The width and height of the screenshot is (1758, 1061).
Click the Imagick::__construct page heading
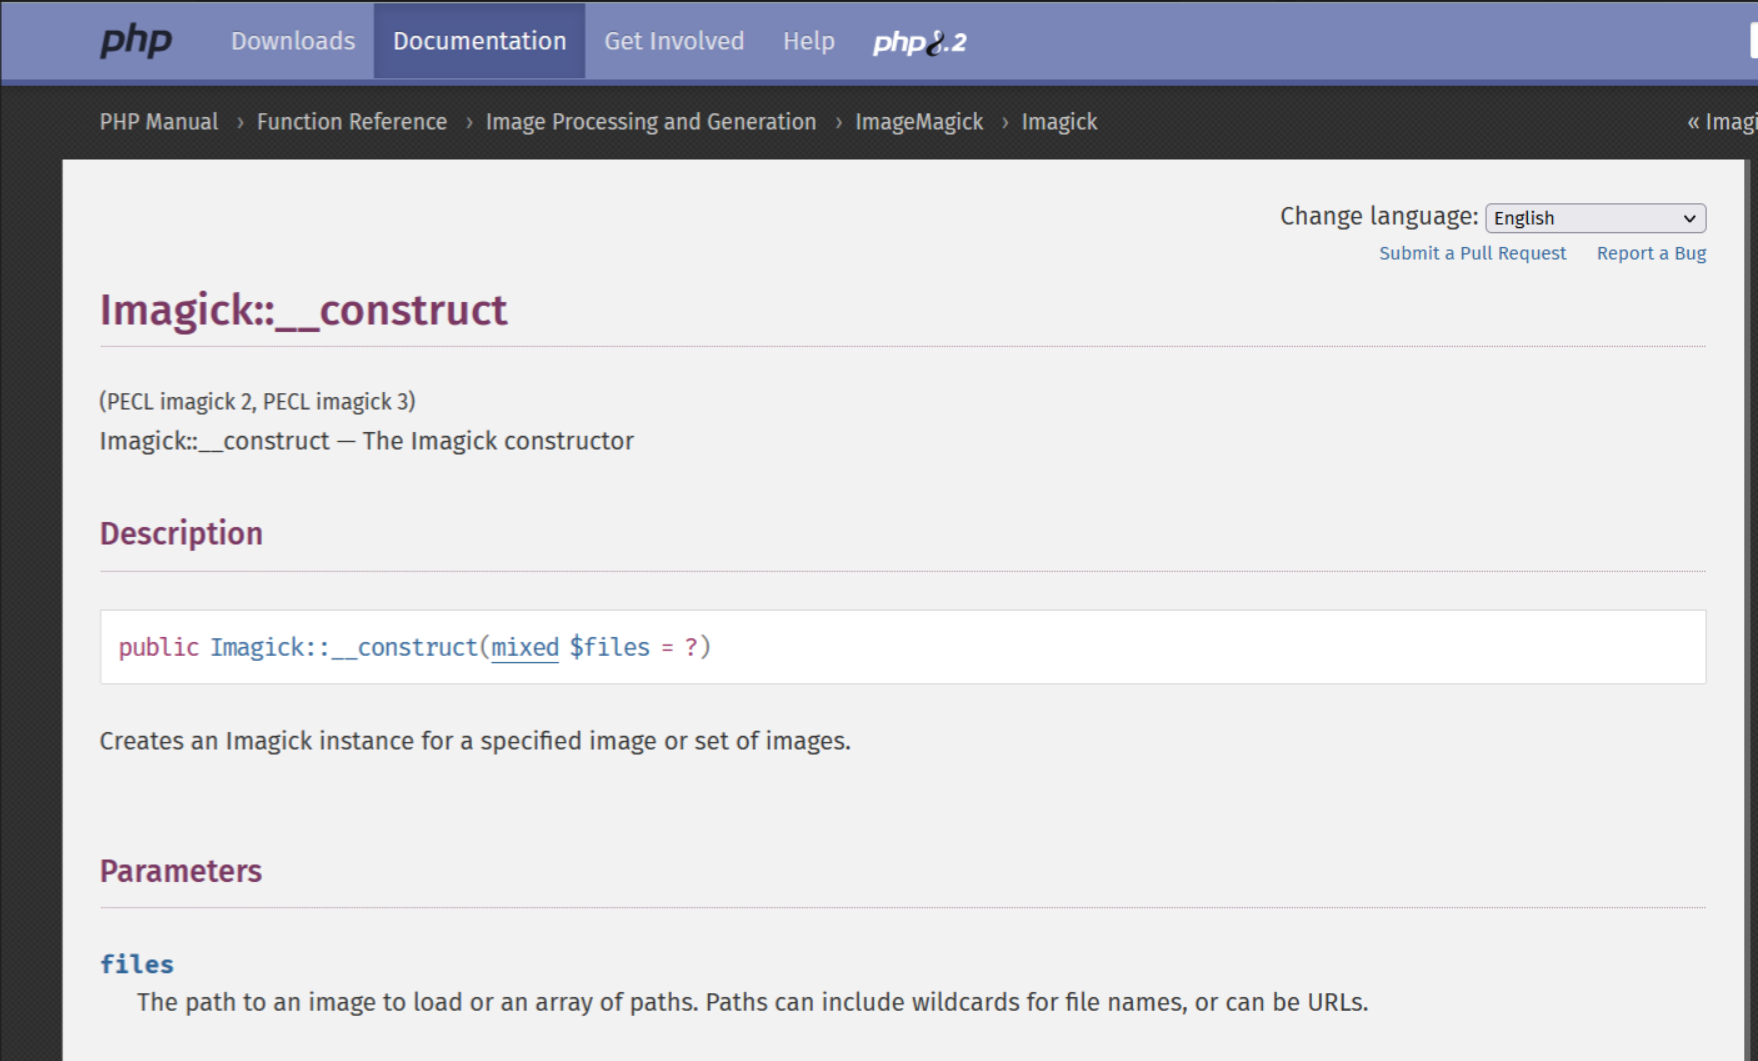[303, 310]
